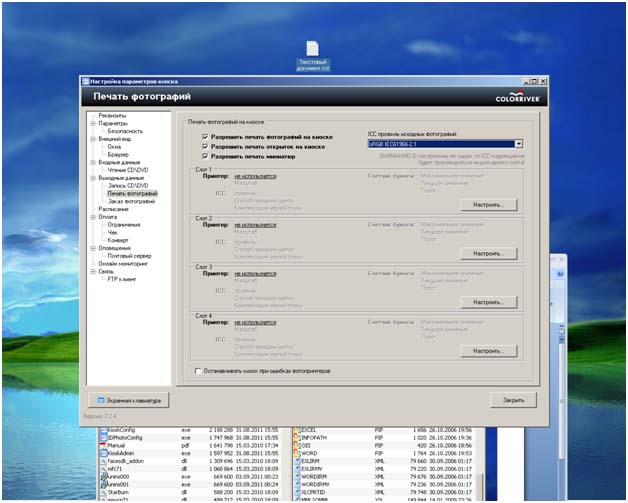628x503 pixels.
Task: Select 'Заказ фотографий' in the tree
Action: (x=131, y=201)
